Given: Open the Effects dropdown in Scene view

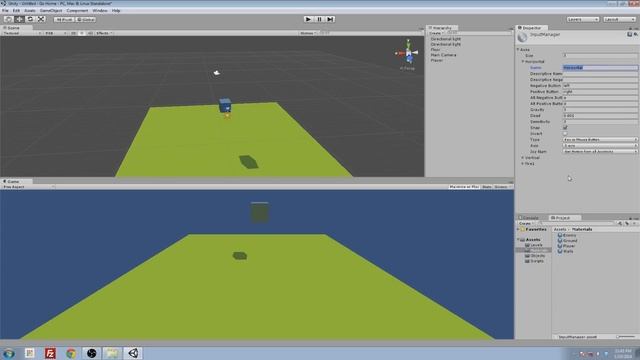Looking at the screenshot, I should [x=104, y=33].
